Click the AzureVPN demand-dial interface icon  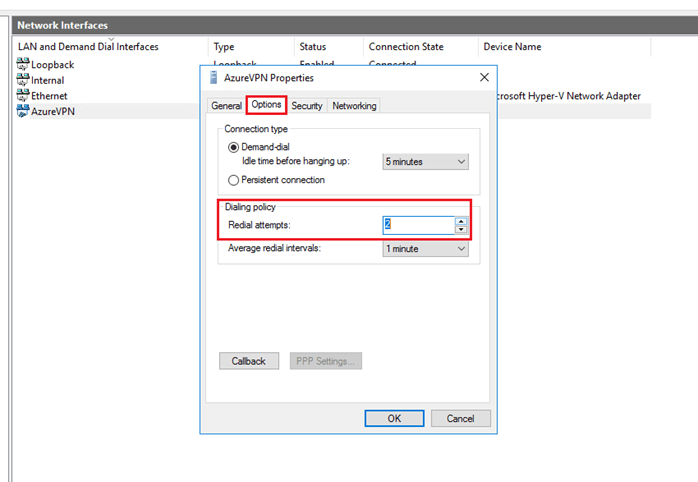click(x=23, y=111)
